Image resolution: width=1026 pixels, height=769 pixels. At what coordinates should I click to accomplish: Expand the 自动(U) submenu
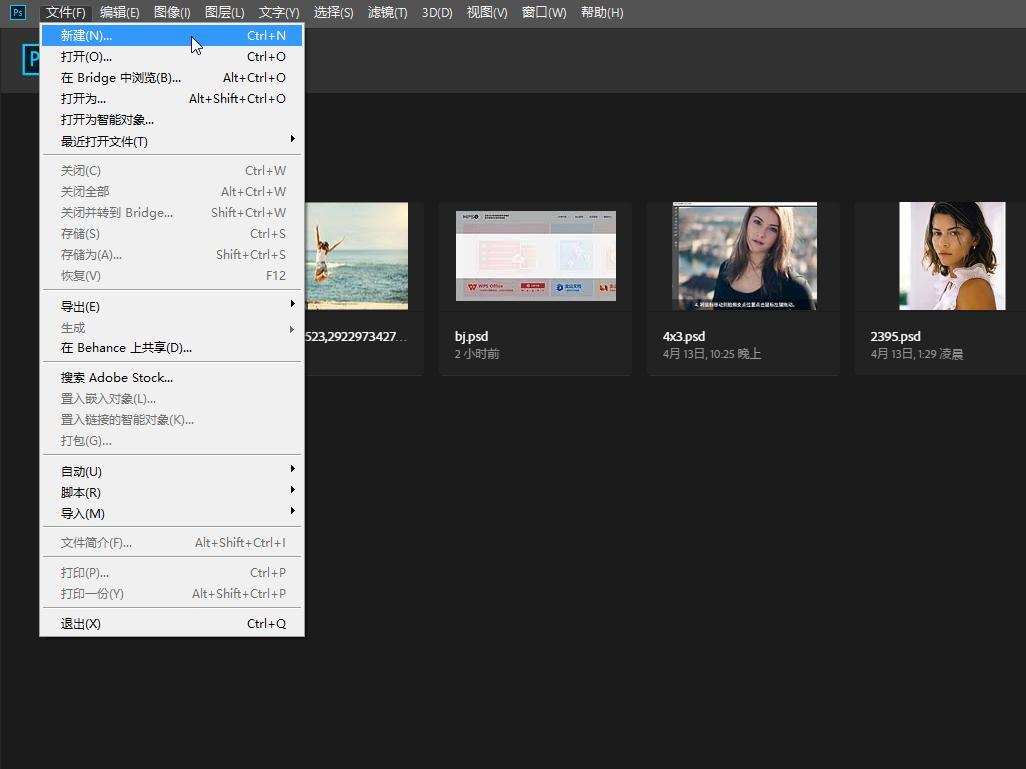click(x=81, y=471)
